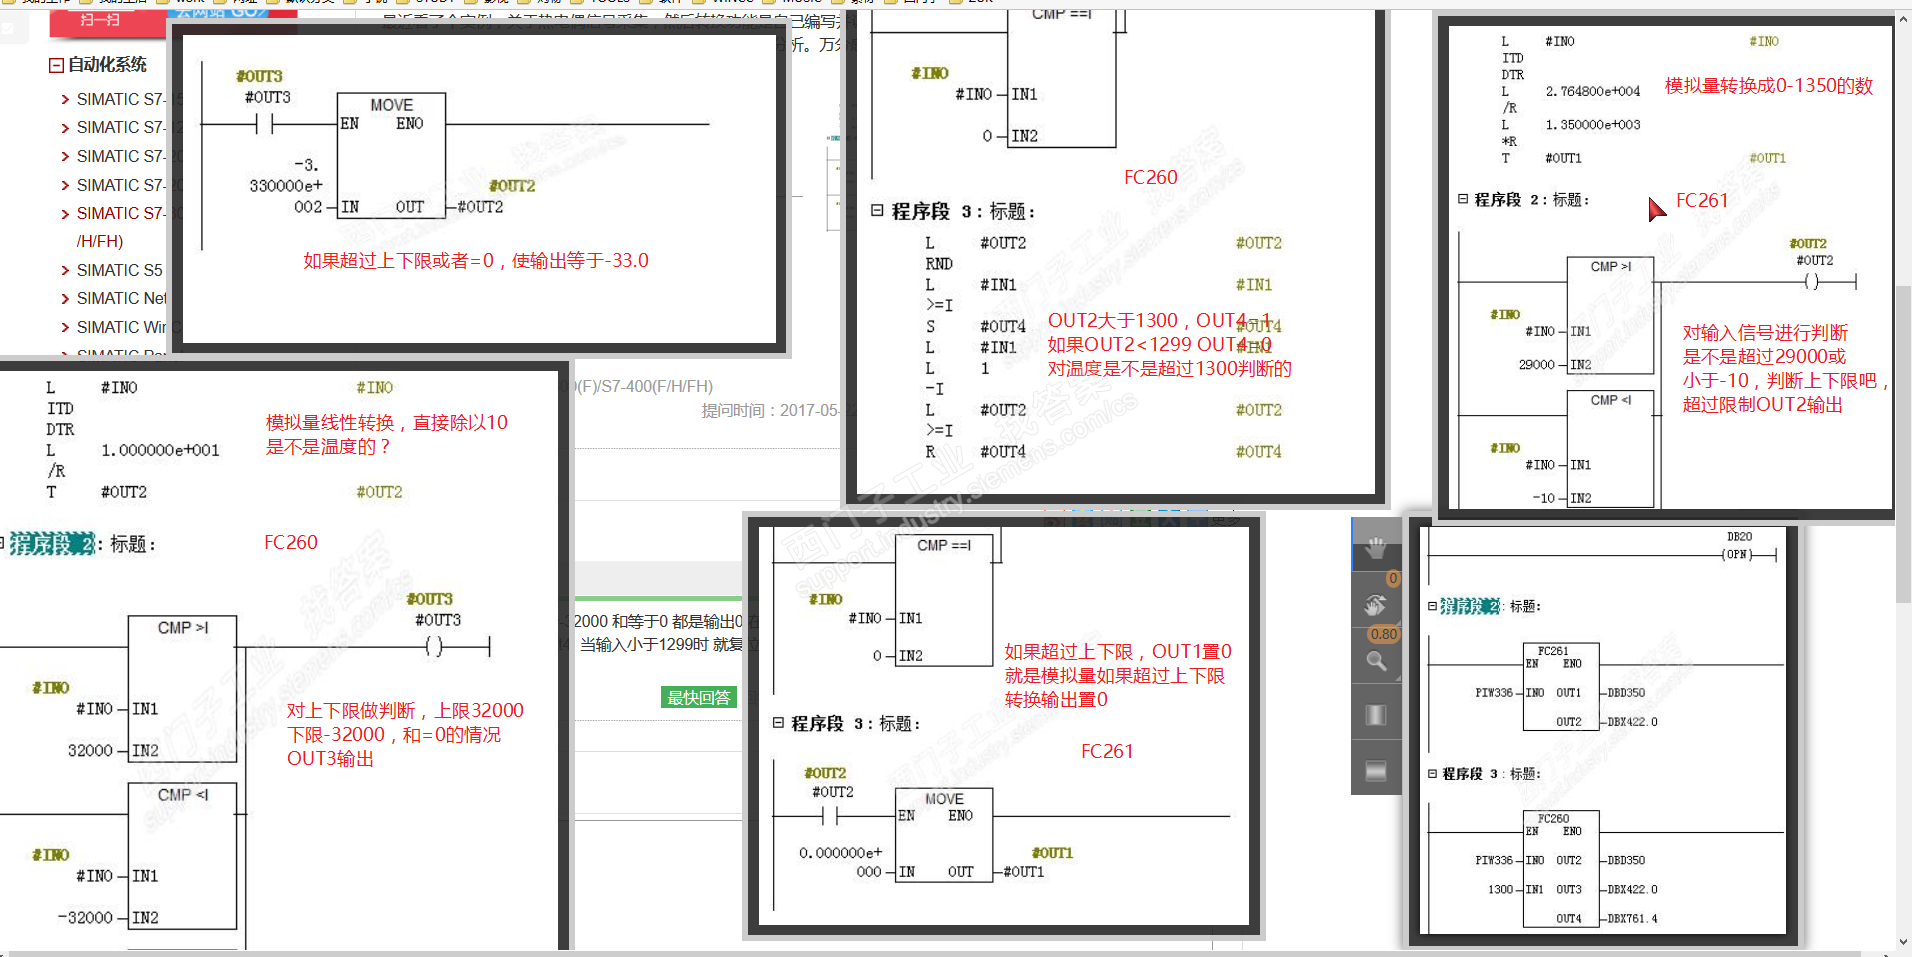Expand the red highlighted SIMATIC S7 row

pyautogui.click(x=66, y=214)
